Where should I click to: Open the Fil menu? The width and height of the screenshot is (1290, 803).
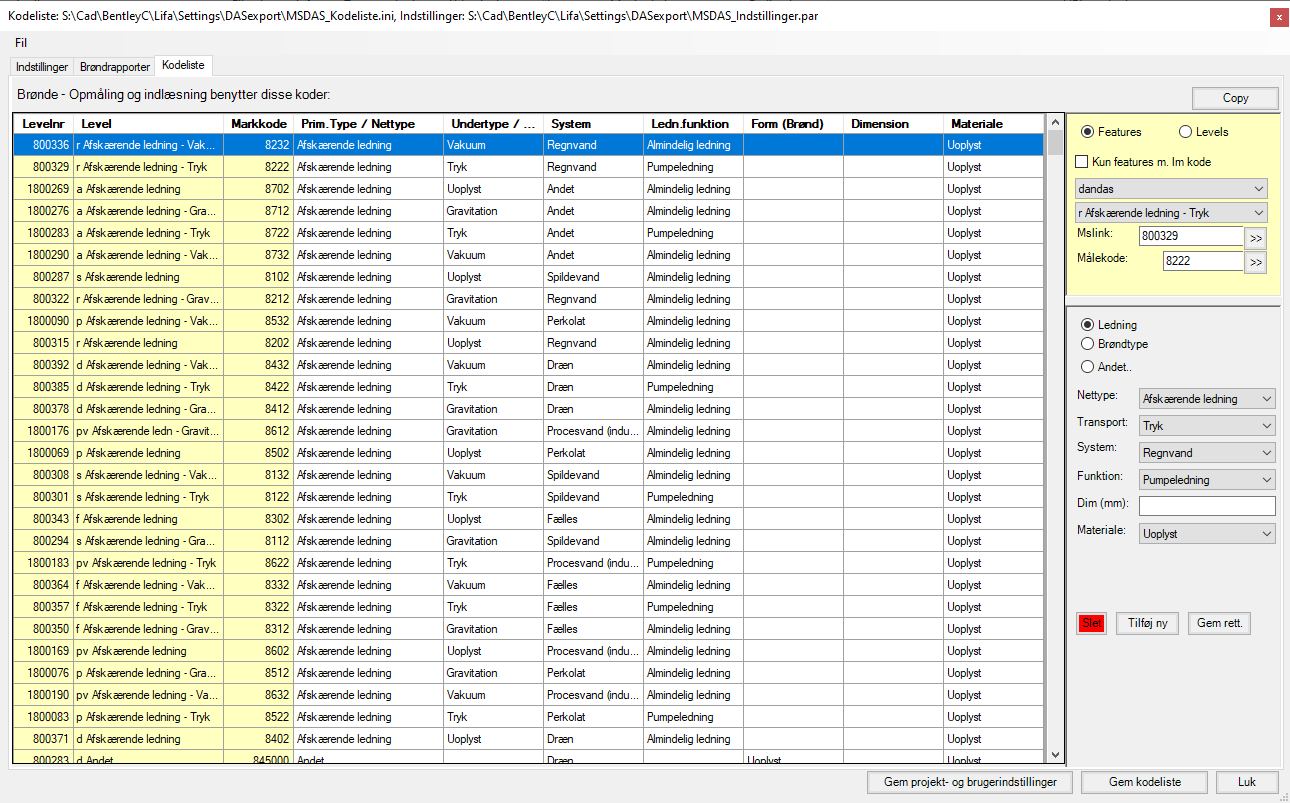[21, 43]
